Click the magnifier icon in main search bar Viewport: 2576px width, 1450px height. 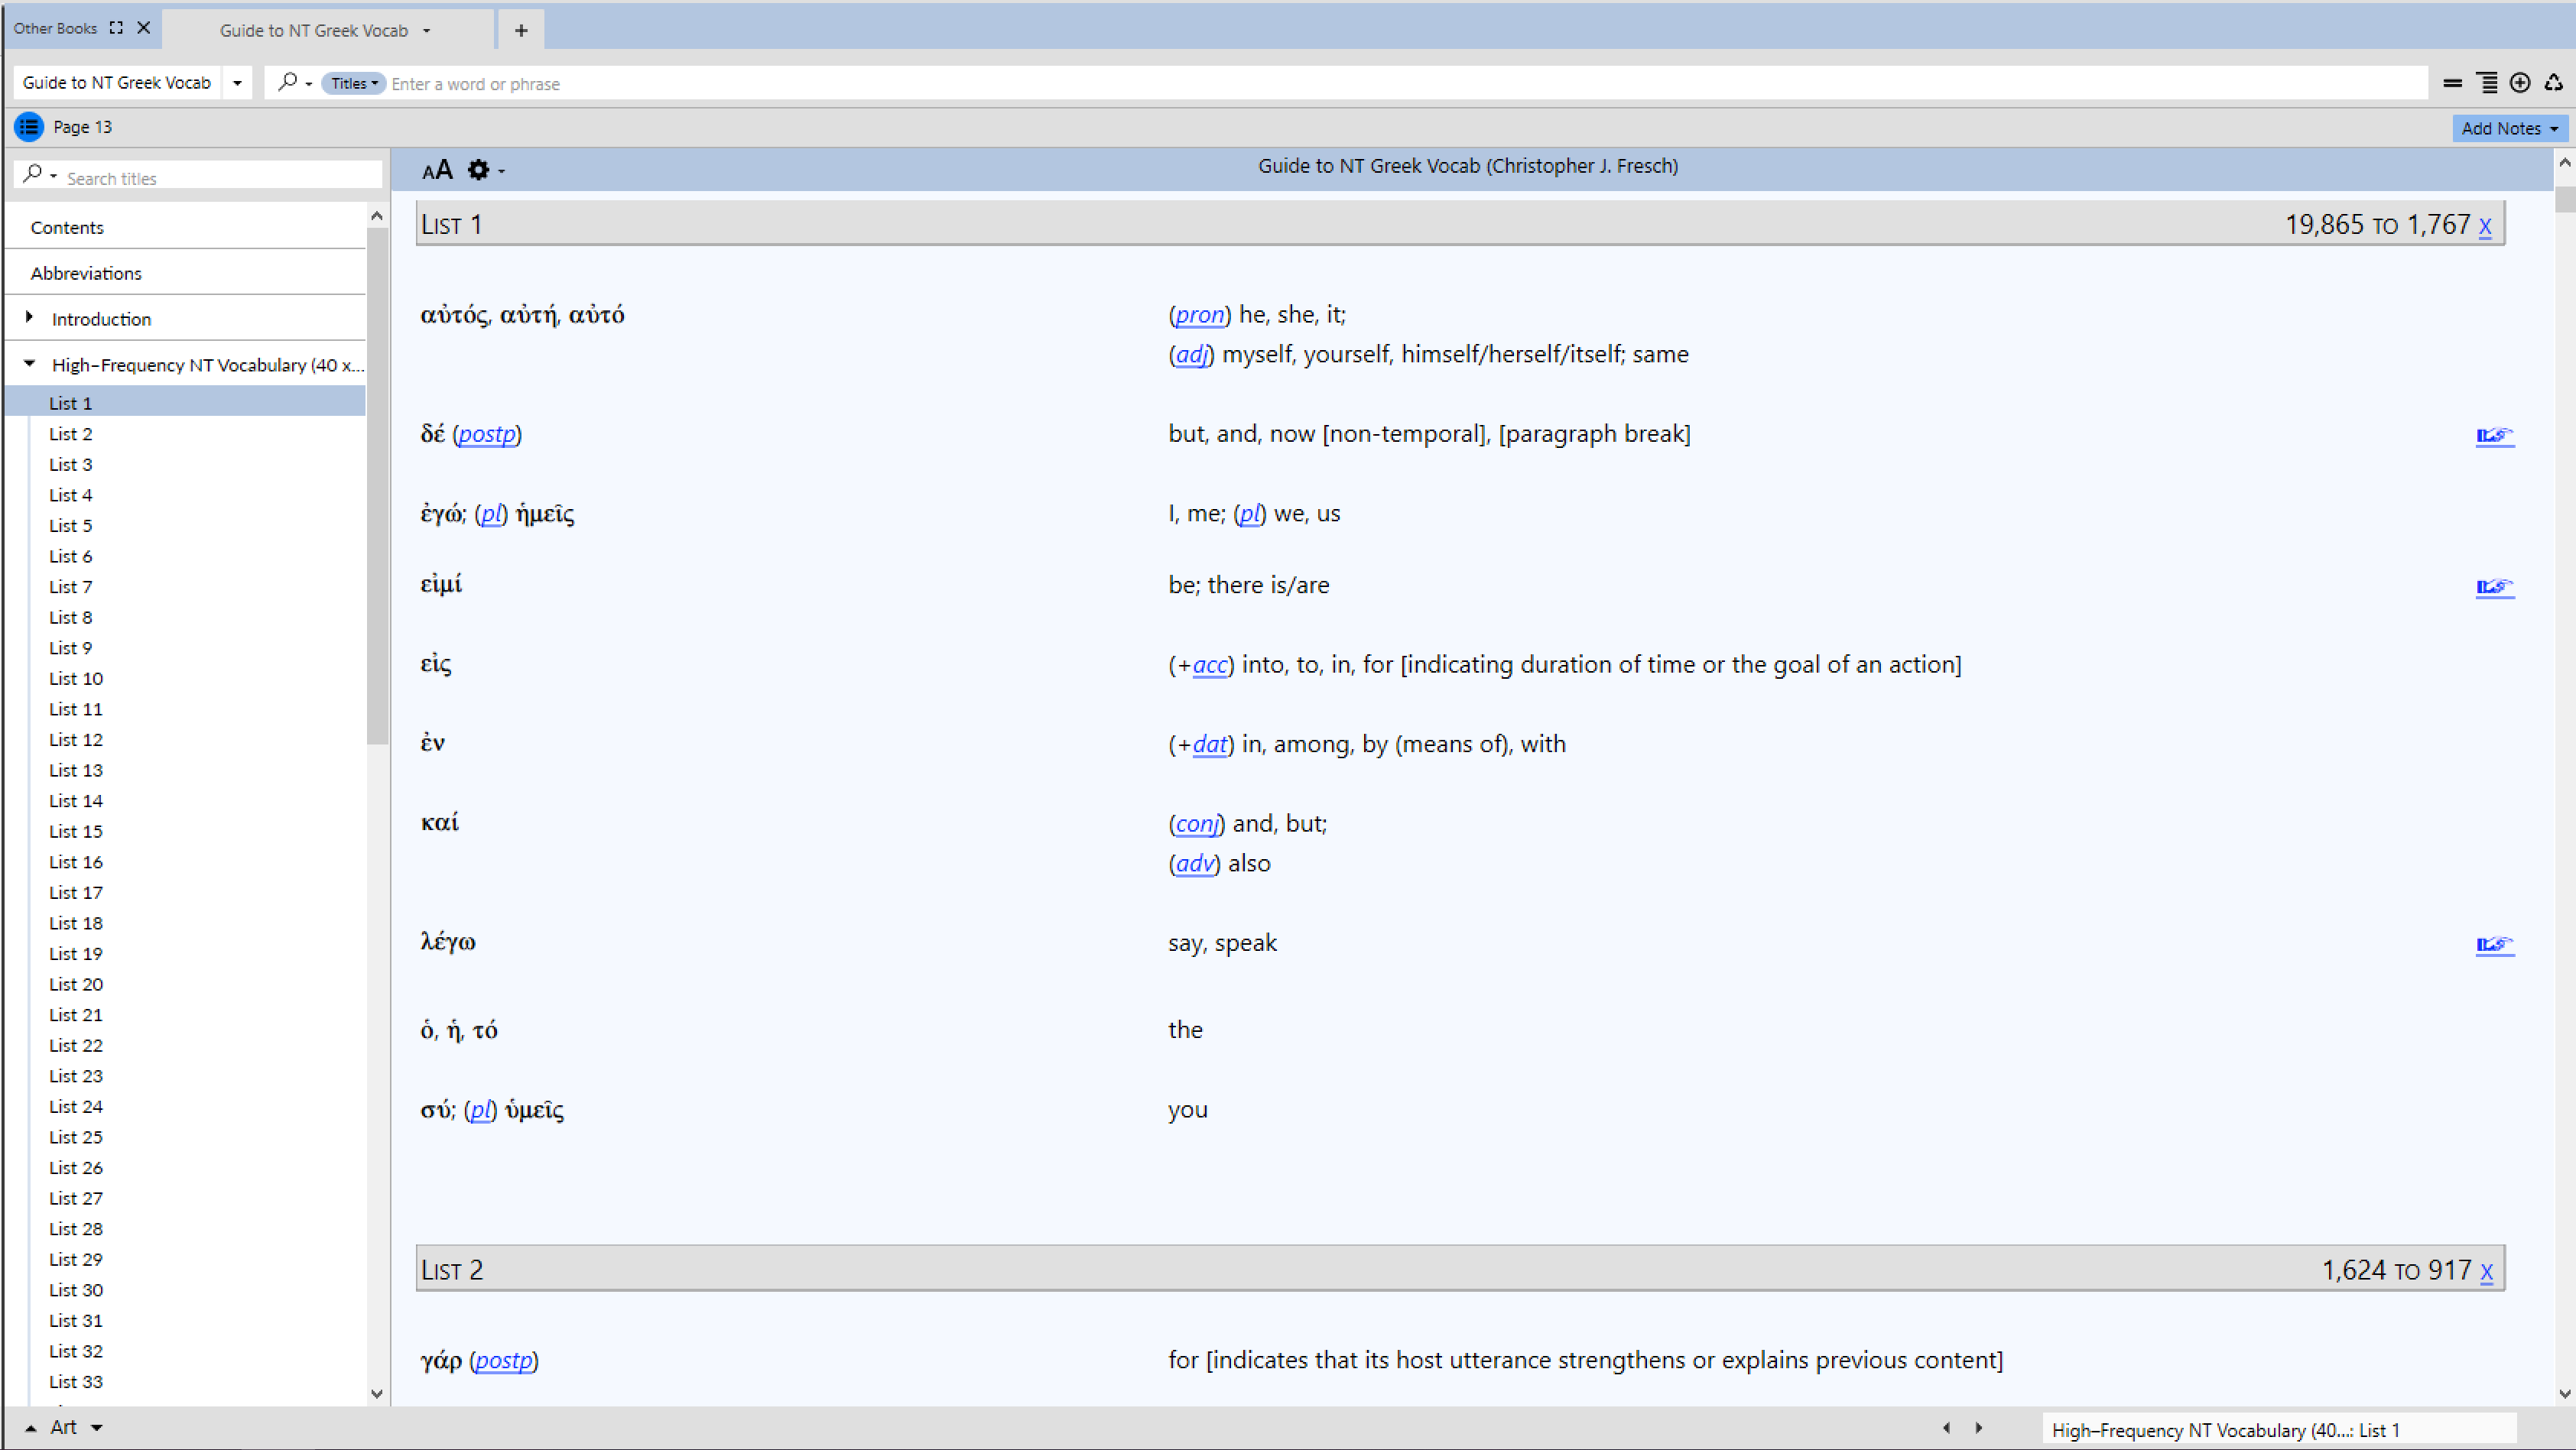click(x=287, y=82)
